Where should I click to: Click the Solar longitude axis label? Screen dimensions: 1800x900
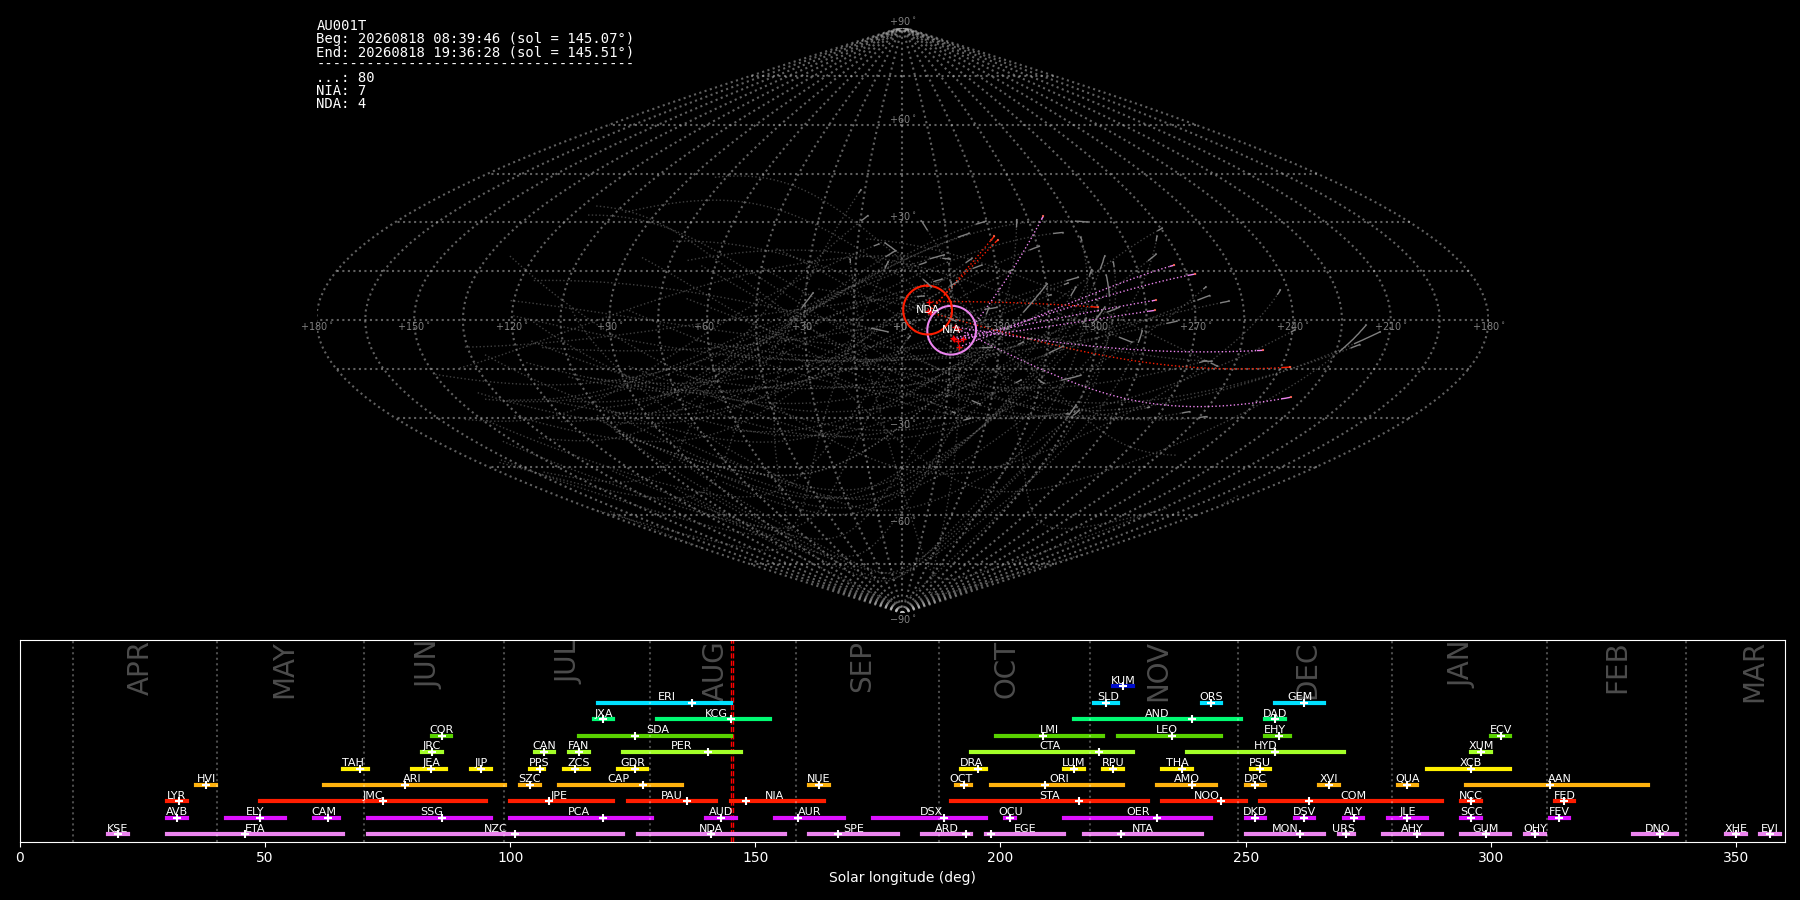[902, 878]
